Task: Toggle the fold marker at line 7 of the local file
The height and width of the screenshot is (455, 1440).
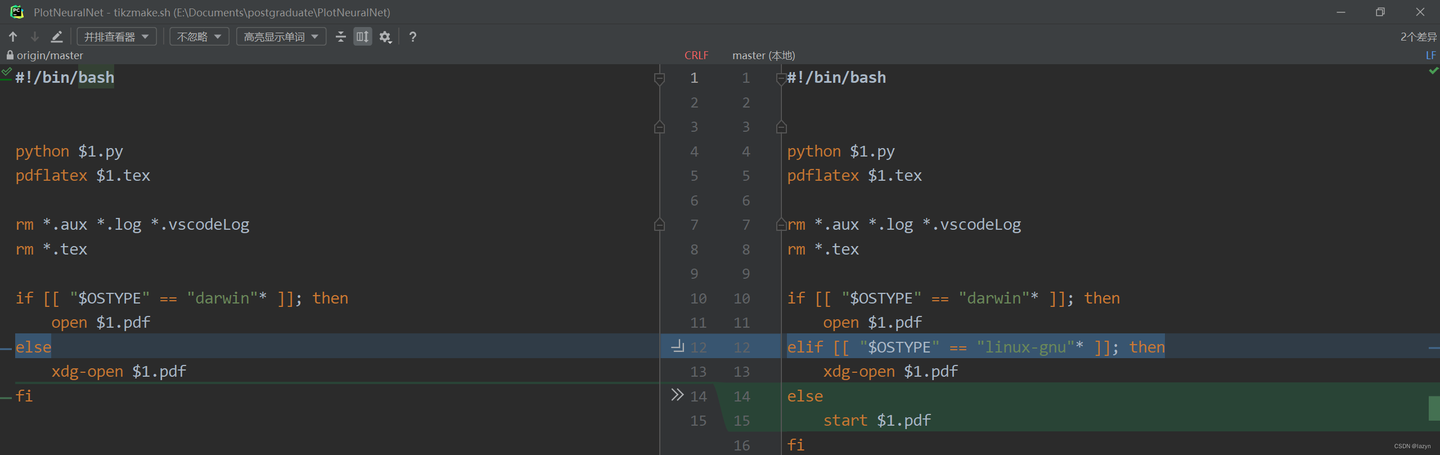Action: click(781, 225)
